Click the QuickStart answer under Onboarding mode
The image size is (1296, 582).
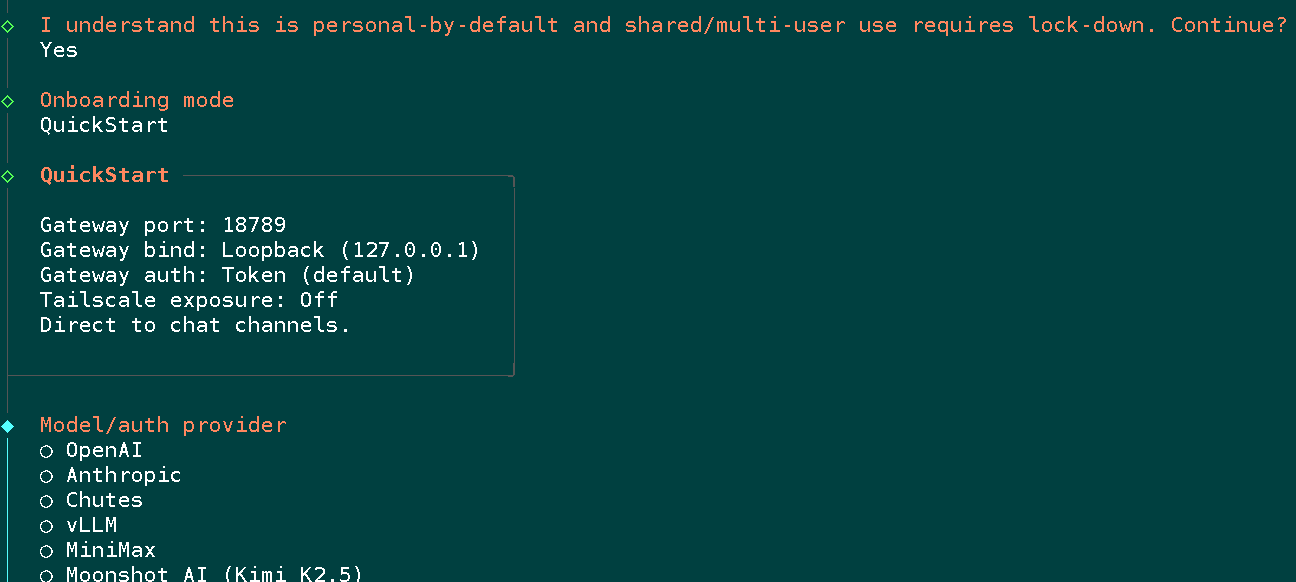104,125
